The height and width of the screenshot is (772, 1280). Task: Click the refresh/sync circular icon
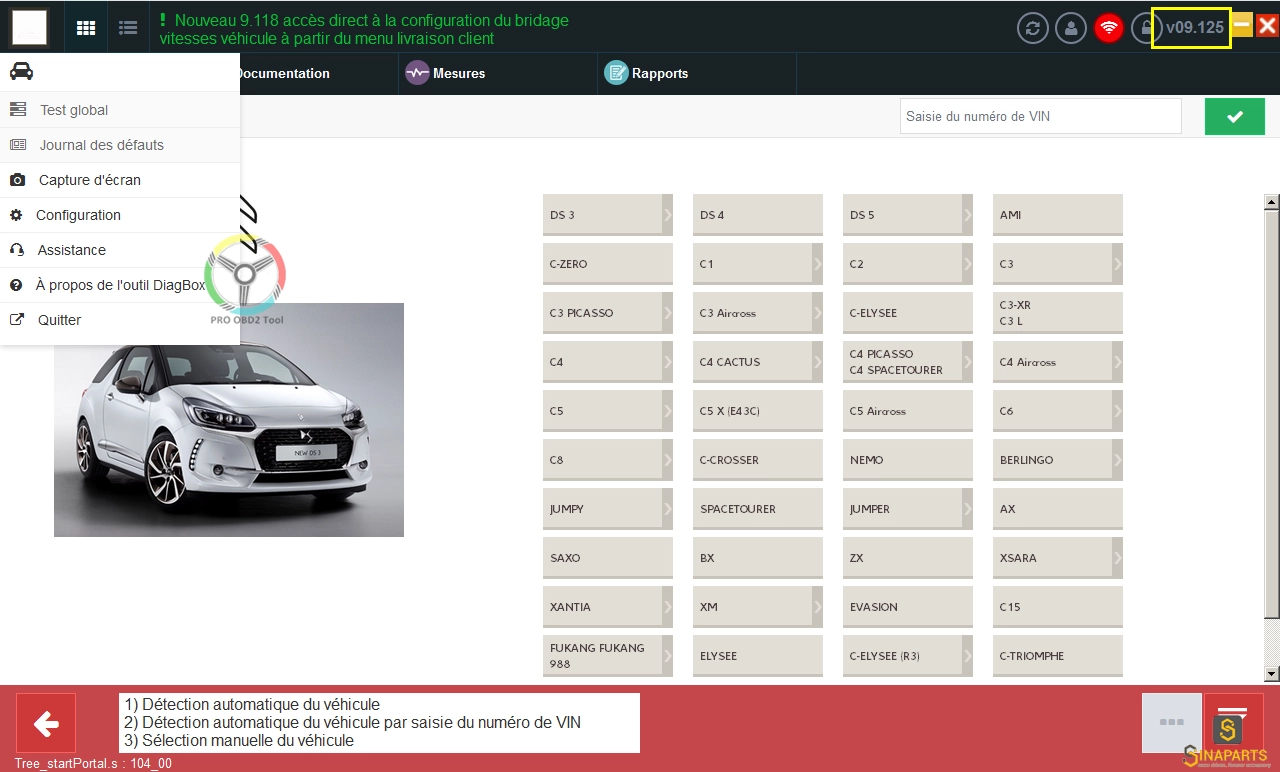(1033, 27)
